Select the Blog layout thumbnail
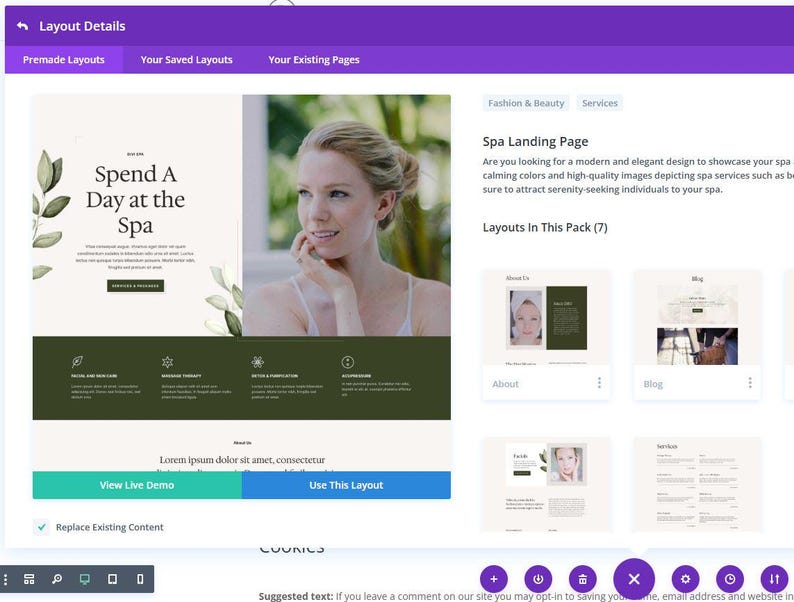The image size is (794, 602). 697,318
